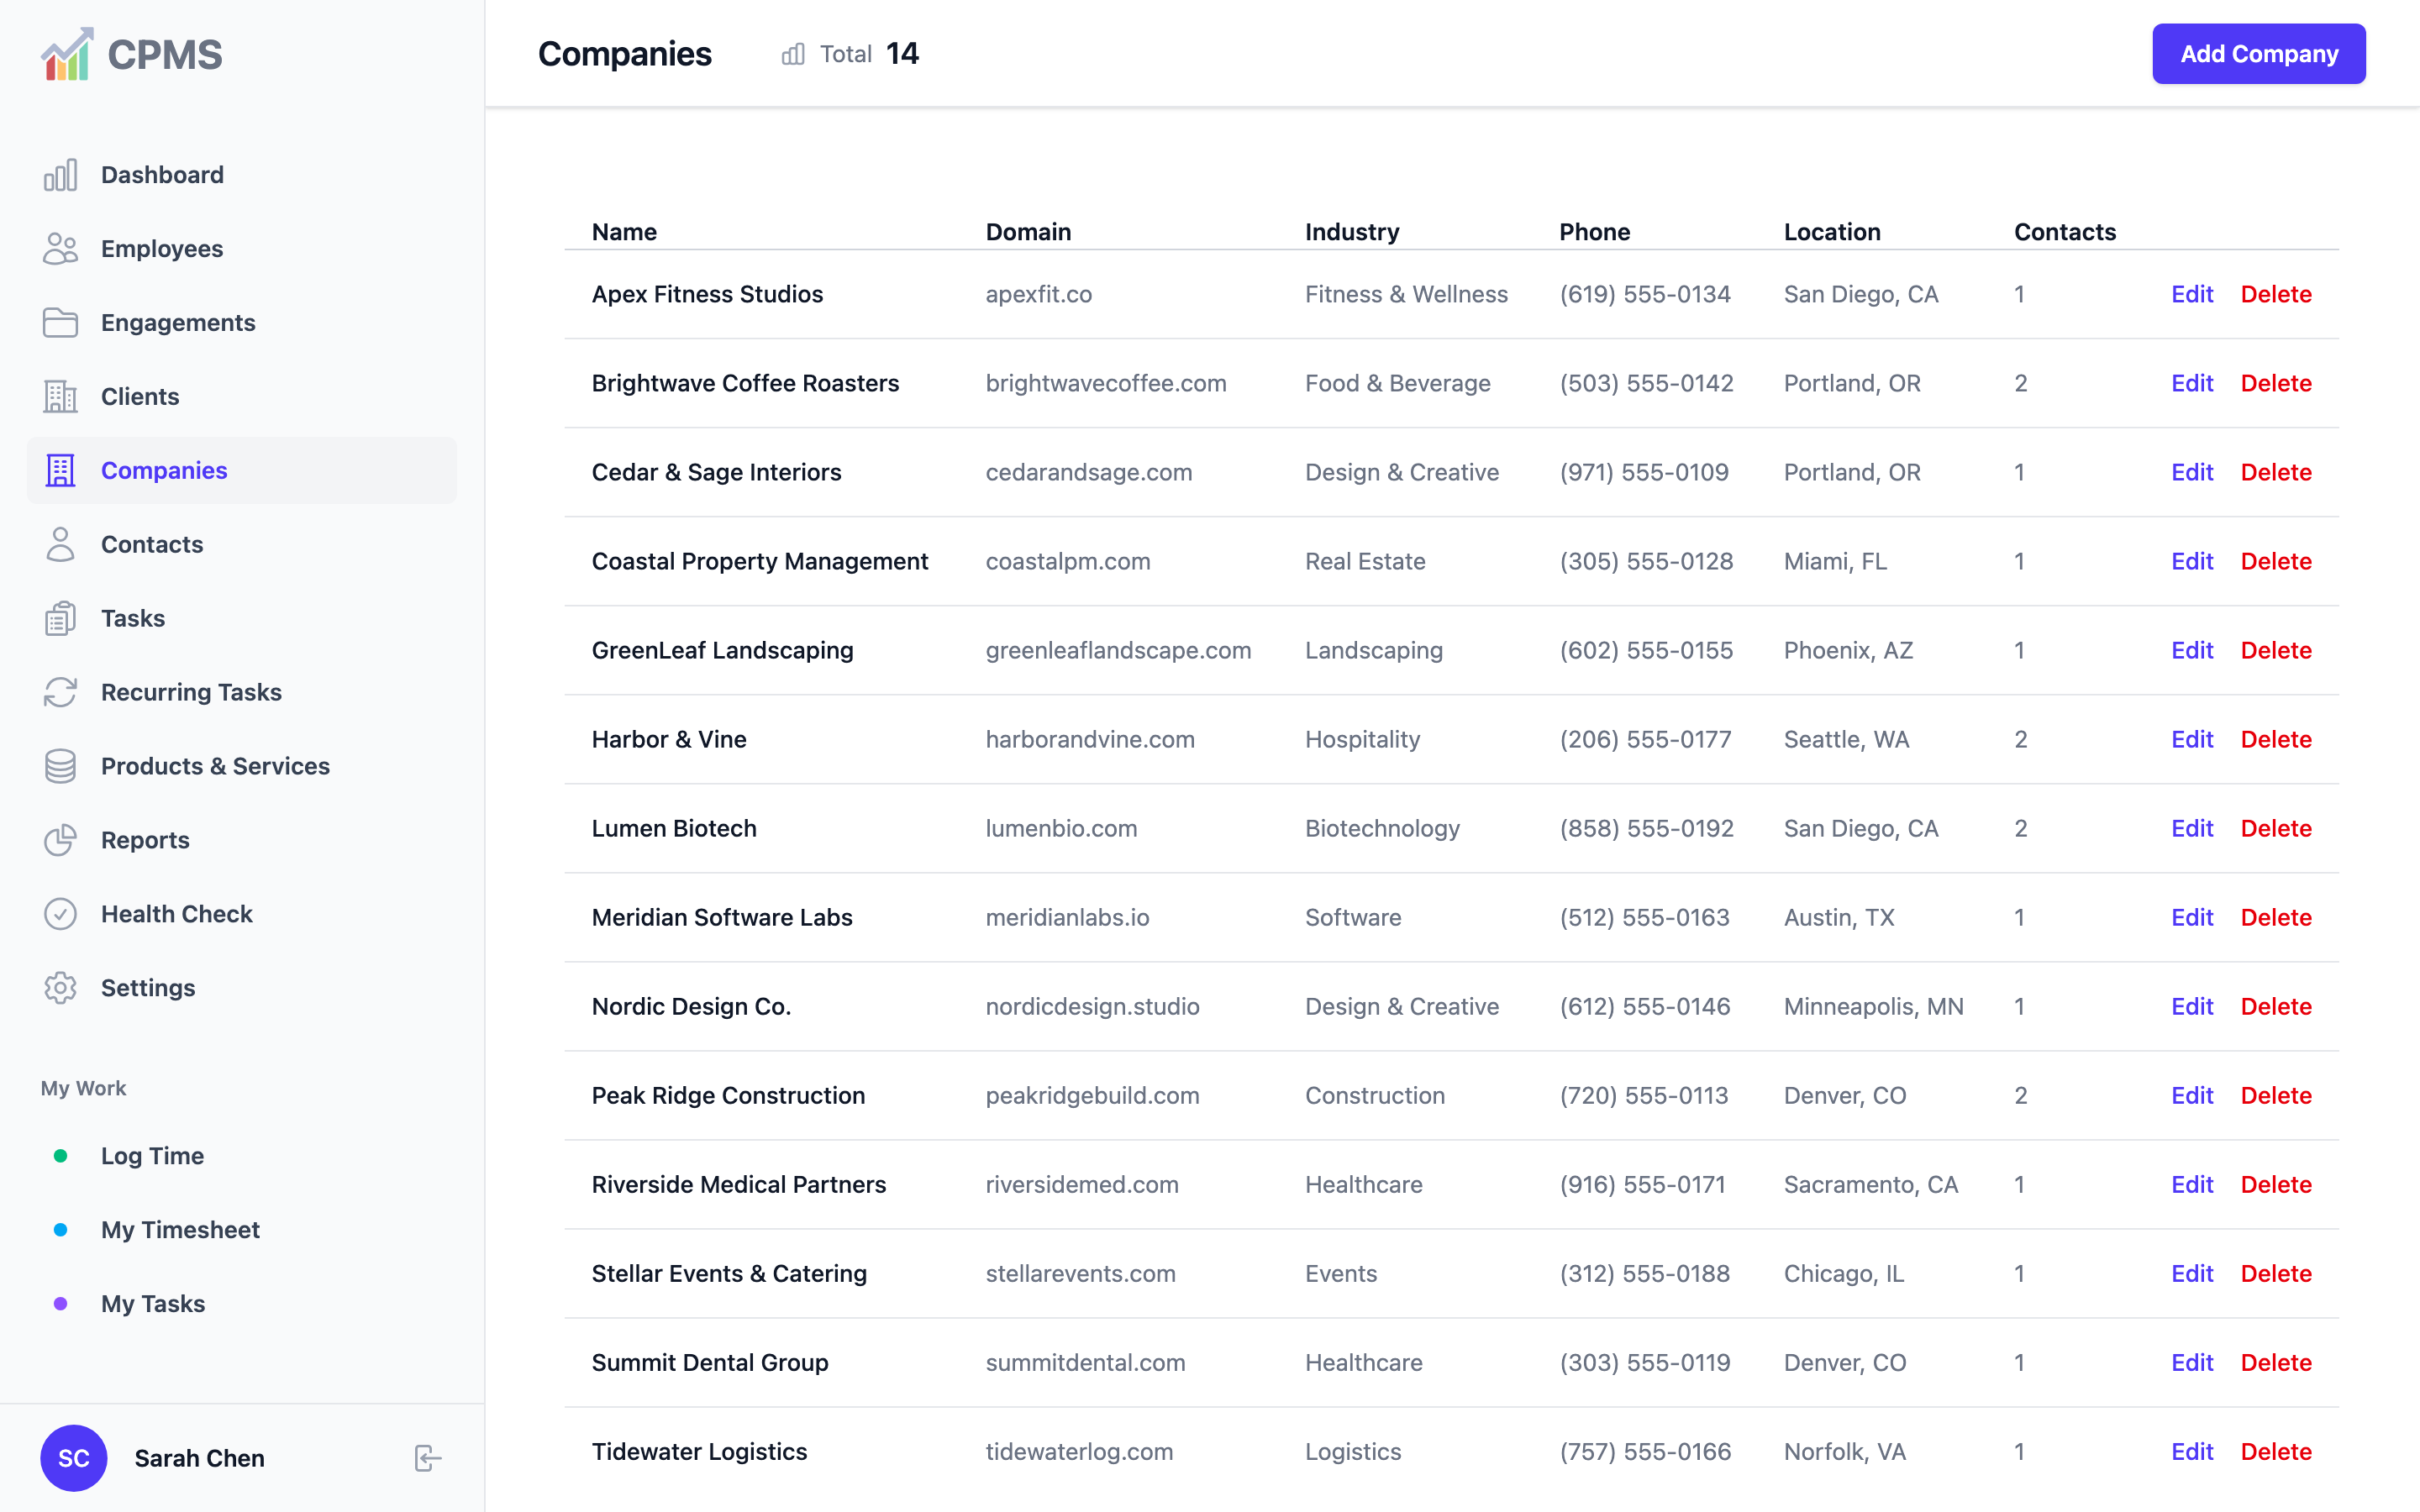
Task: Edit Stellar Events & Catering
Action: click(x=2192, y=1273)
